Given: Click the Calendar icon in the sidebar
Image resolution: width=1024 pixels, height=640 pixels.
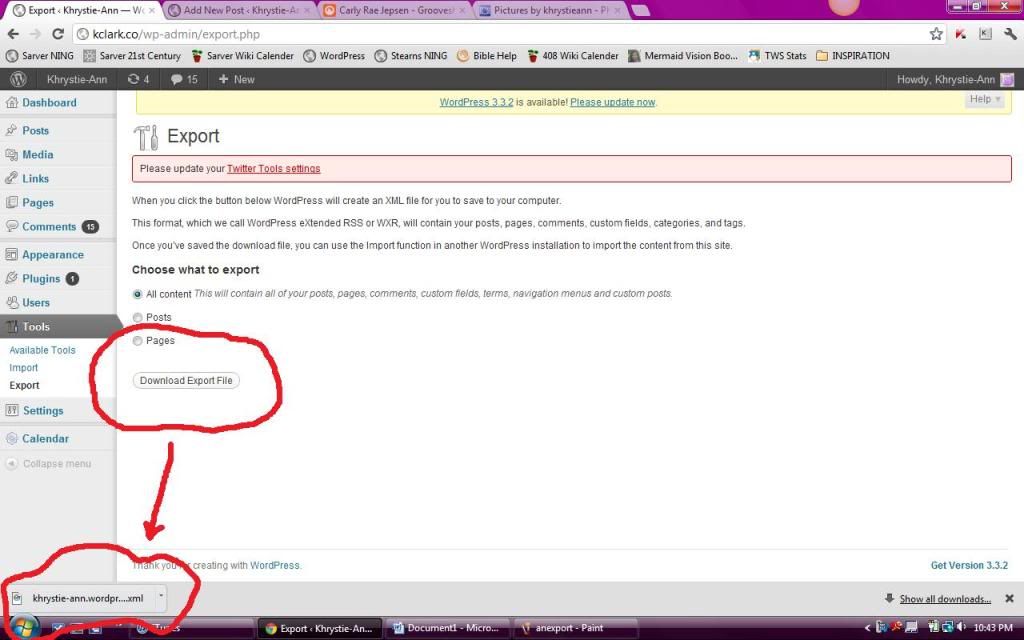Looking at the screenshot, I should tap(12, 438).
